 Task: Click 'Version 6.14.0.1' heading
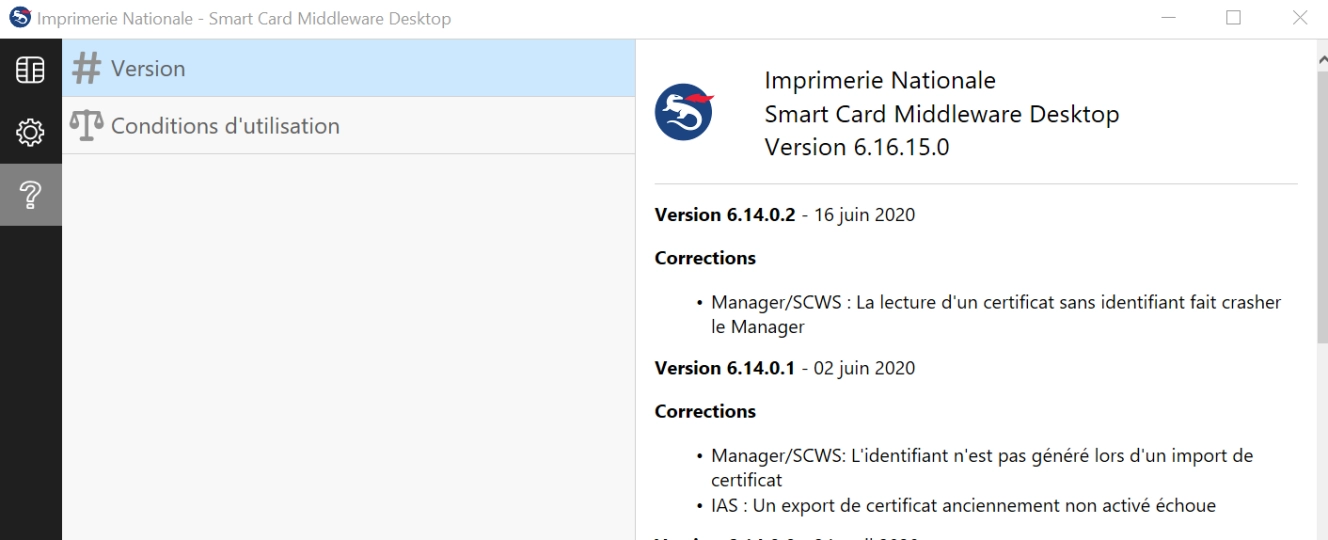pos(724,368)
